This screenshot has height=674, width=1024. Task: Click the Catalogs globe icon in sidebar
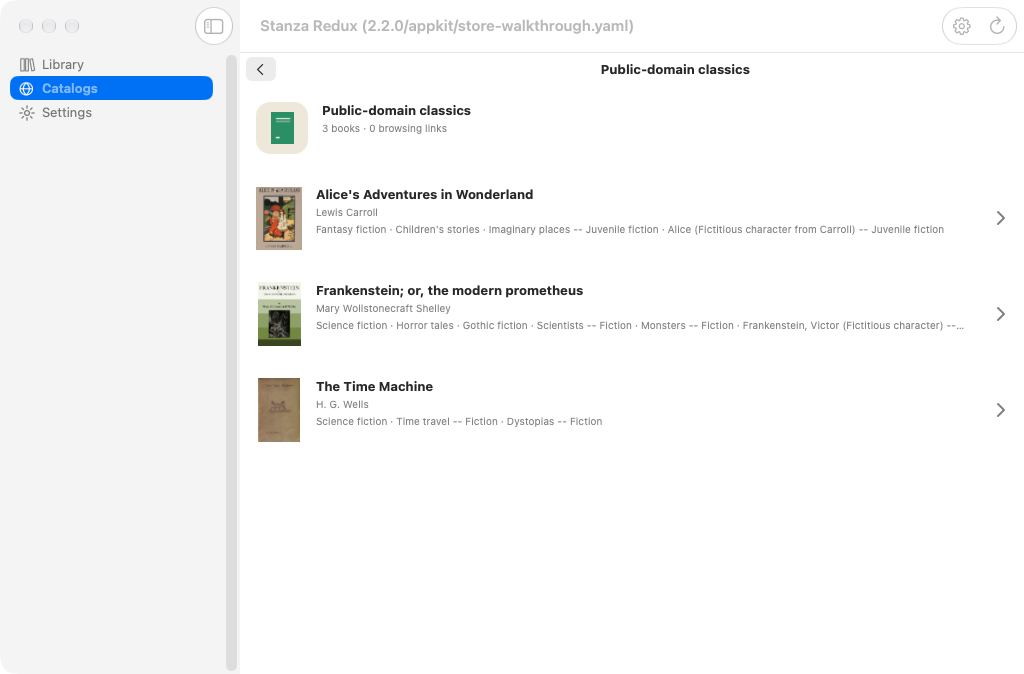pos(27,88)
